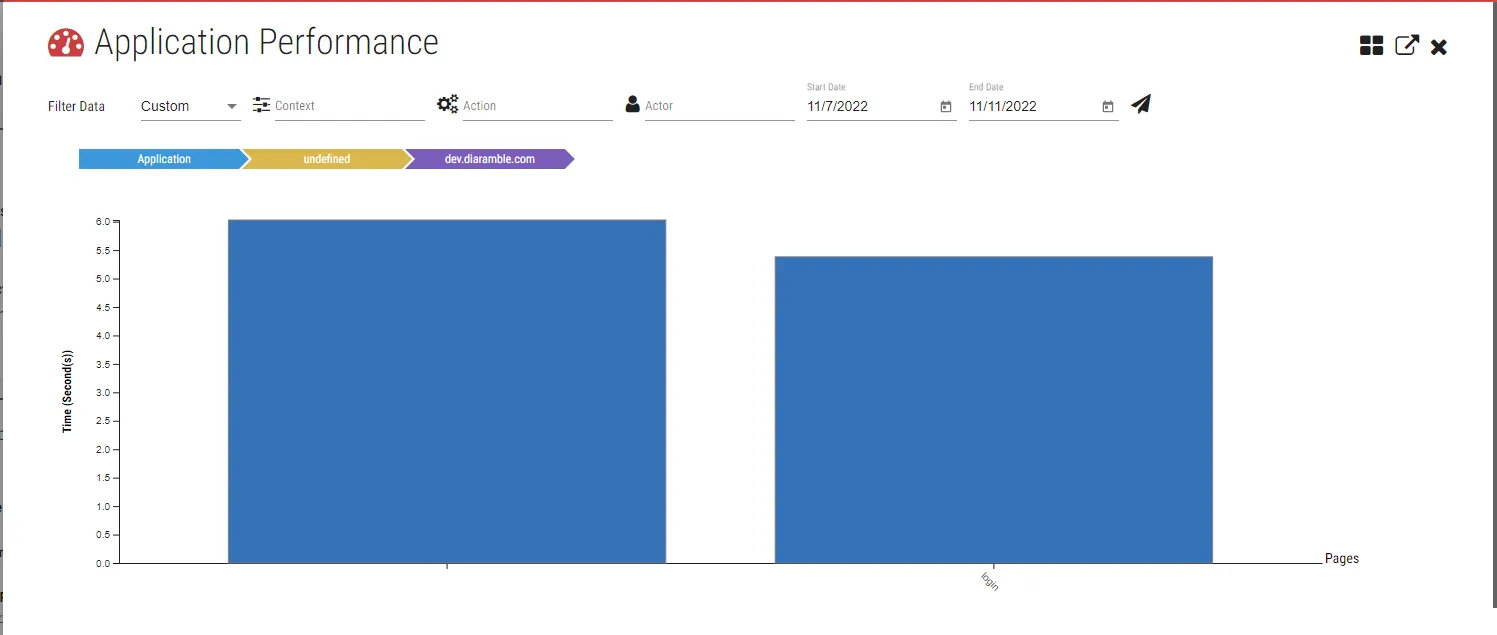Screen dimensions: 1497x635
Task: Click the paper plane submit icon
Action: coord(1141,104)
